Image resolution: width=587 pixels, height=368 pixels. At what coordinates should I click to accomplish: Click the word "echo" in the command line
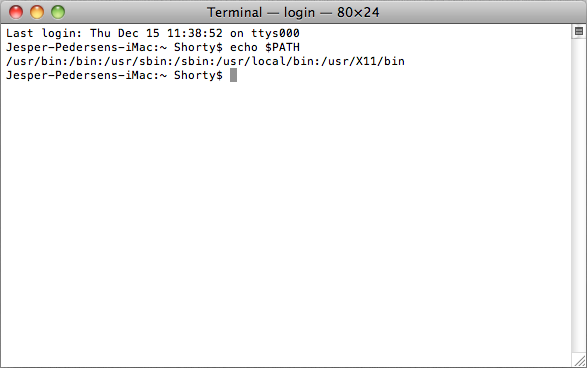pyautogui.click(x=244, y=48)
